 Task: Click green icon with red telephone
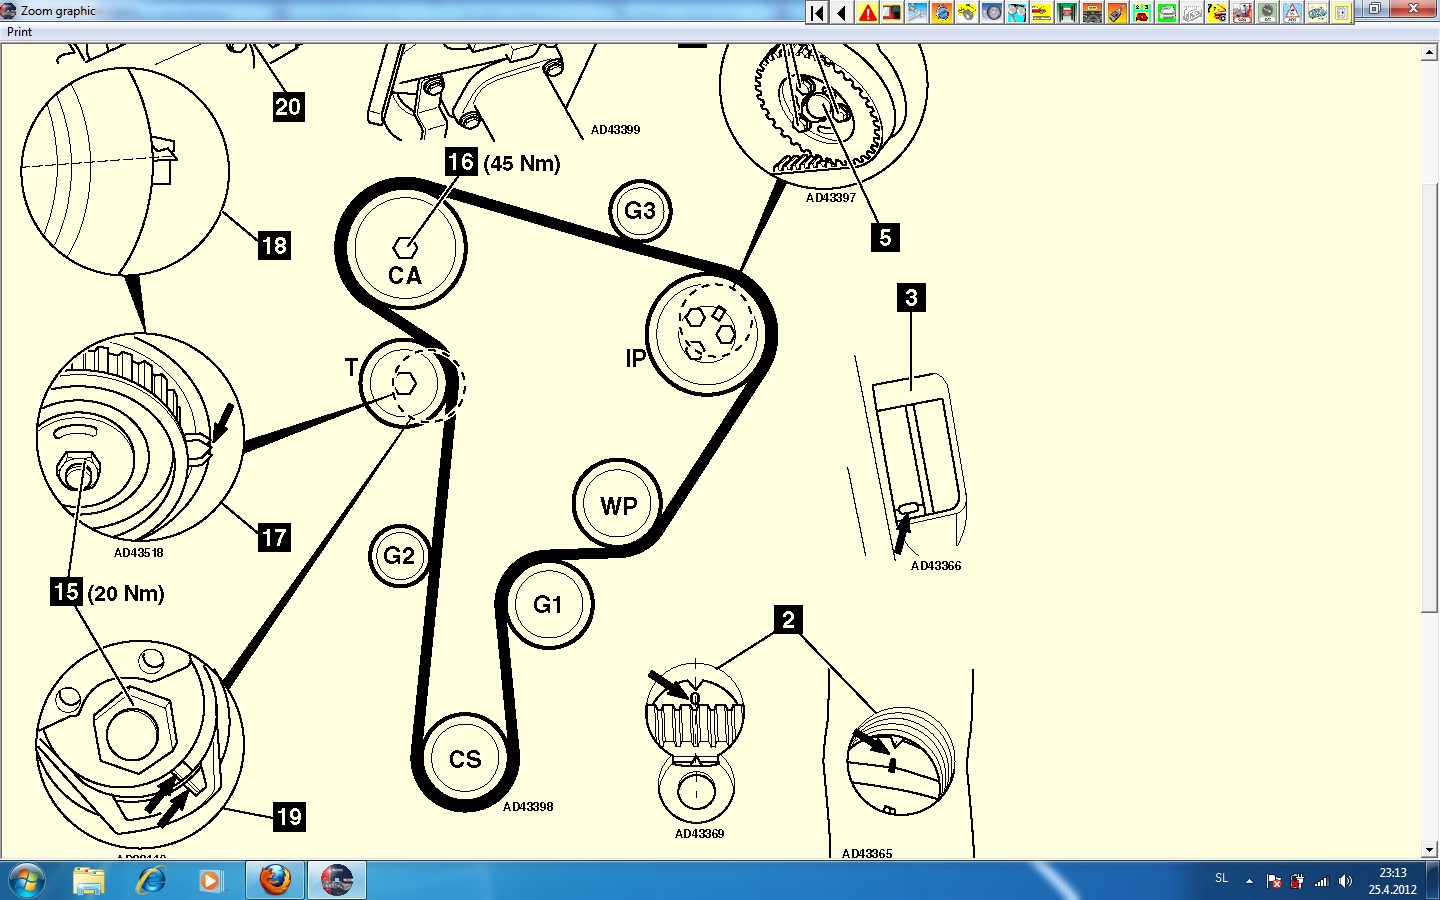(1142, 13)
